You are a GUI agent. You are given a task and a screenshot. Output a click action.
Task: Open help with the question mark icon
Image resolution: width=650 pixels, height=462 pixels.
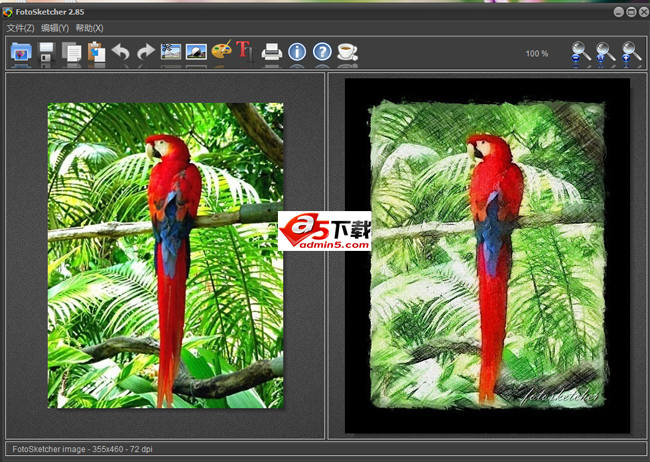point(322,52)
